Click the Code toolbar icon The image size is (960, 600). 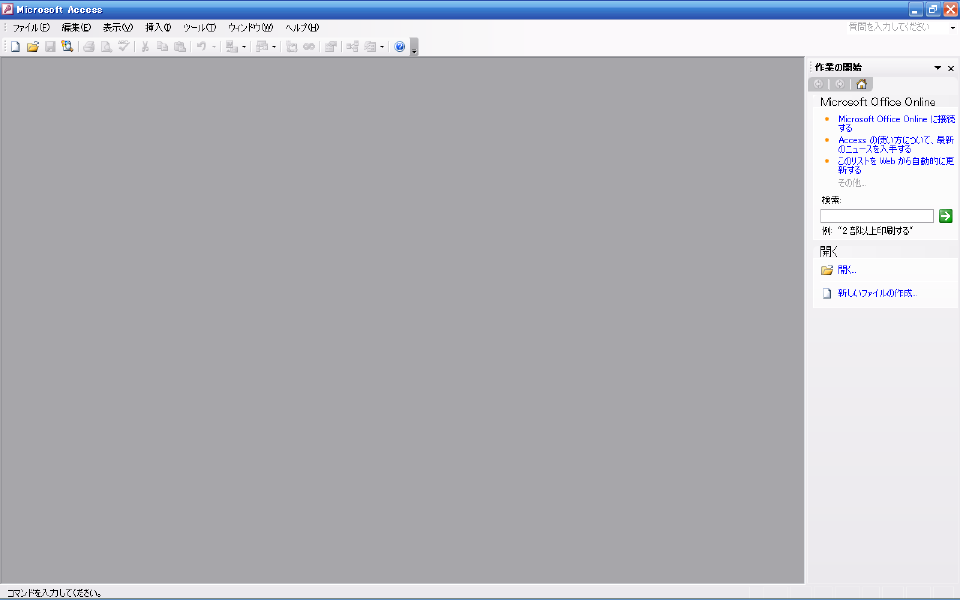pos(291,47)
